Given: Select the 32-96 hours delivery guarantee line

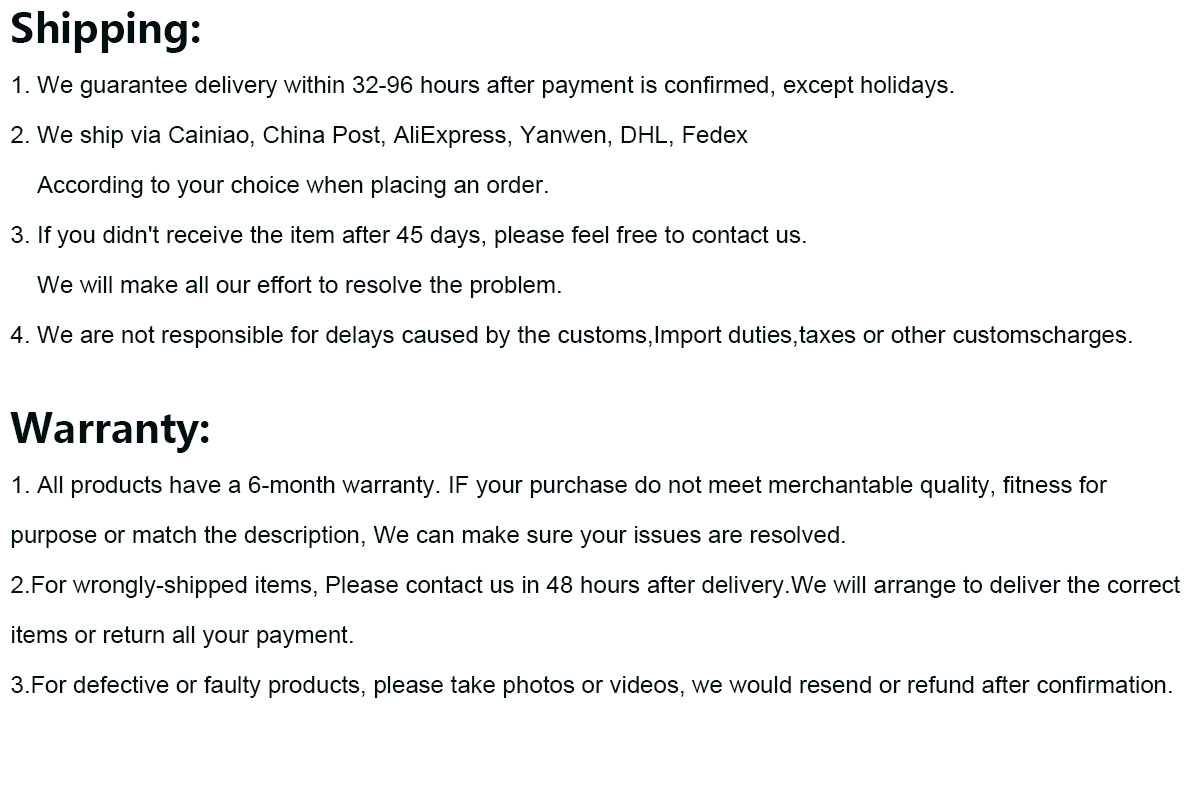Looking at the screenshot, I should [x=483, y=86].
